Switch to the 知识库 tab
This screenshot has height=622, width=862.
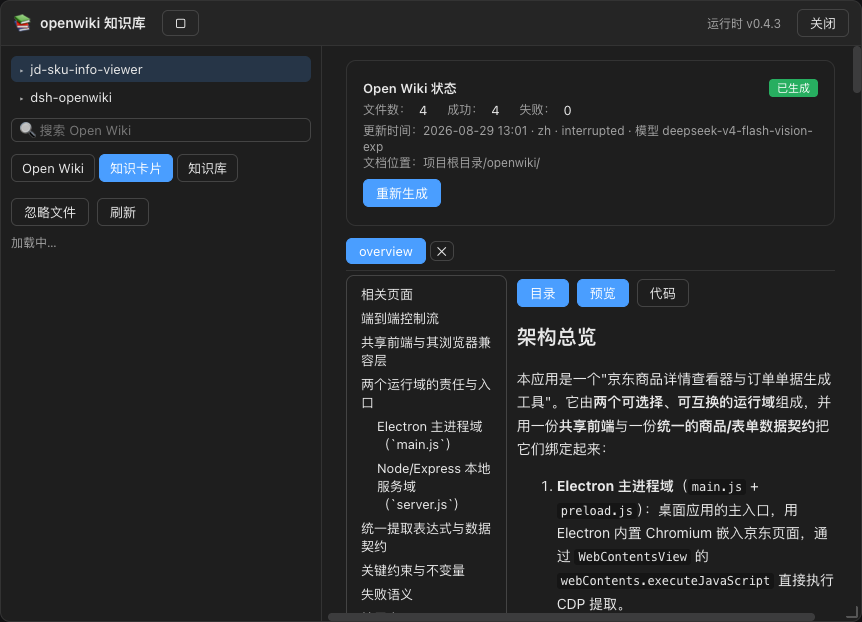[x=207, y=168]
